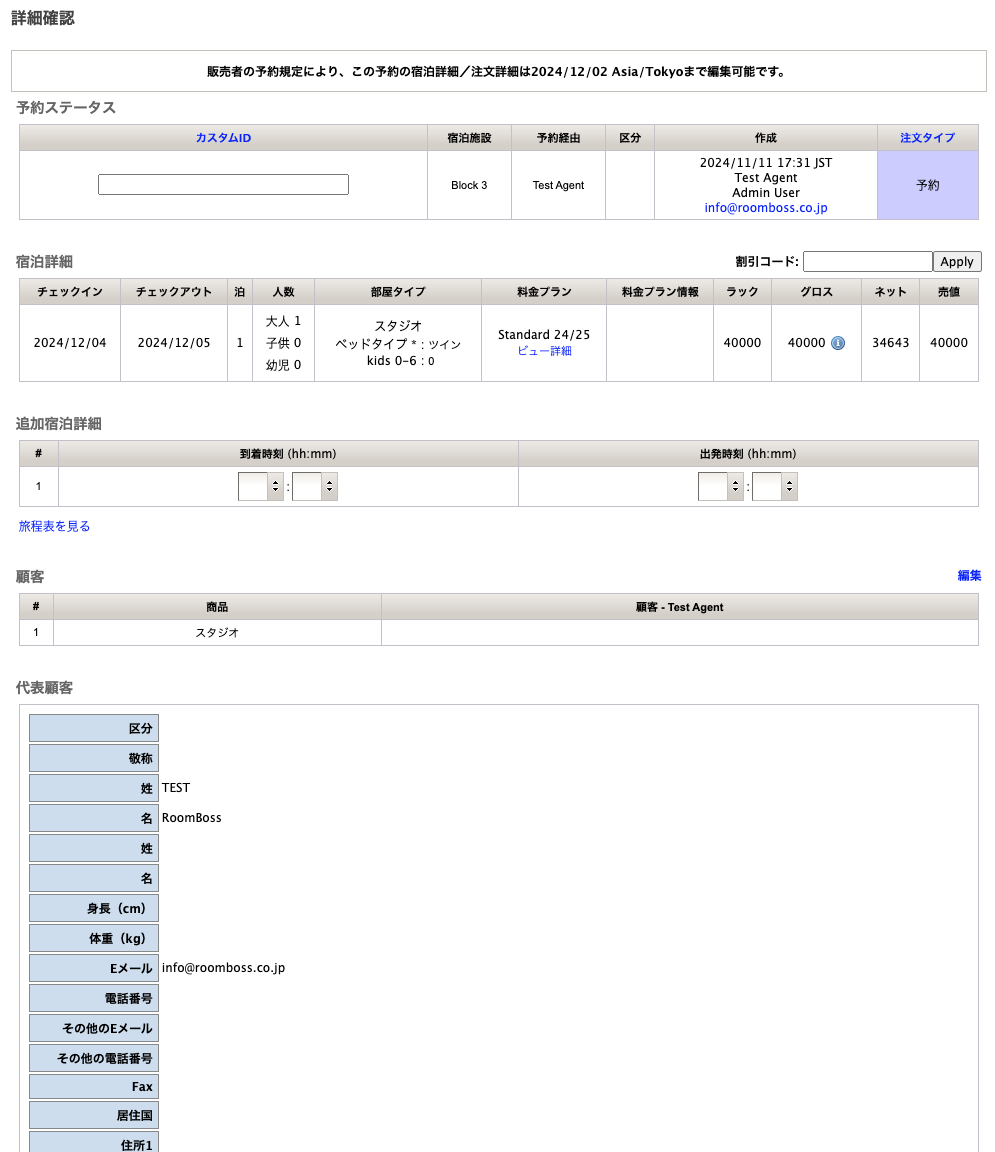Expand the departure time hour dropdown
Image resolution: width=995 pixels, height=1152 pixels.
coord(720,487)
